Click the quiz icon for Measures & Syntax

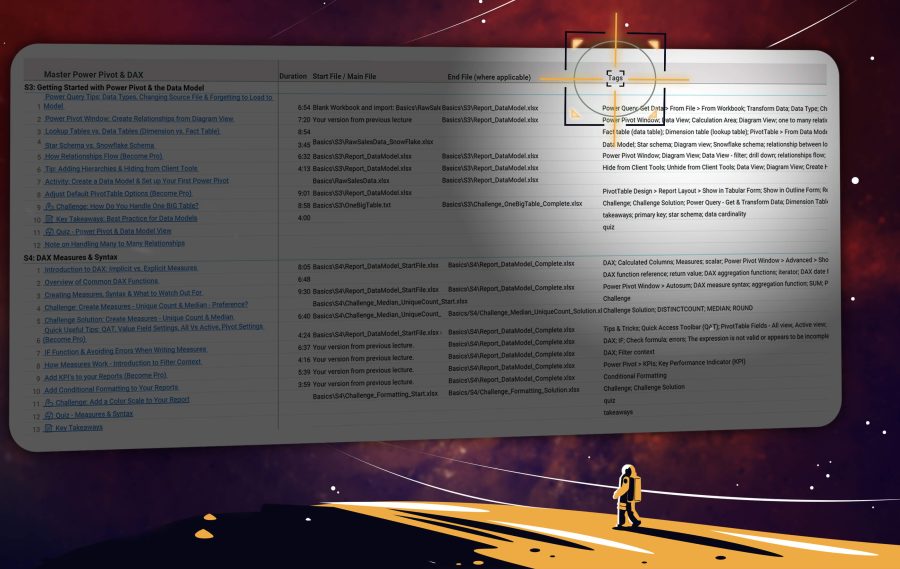49,414
